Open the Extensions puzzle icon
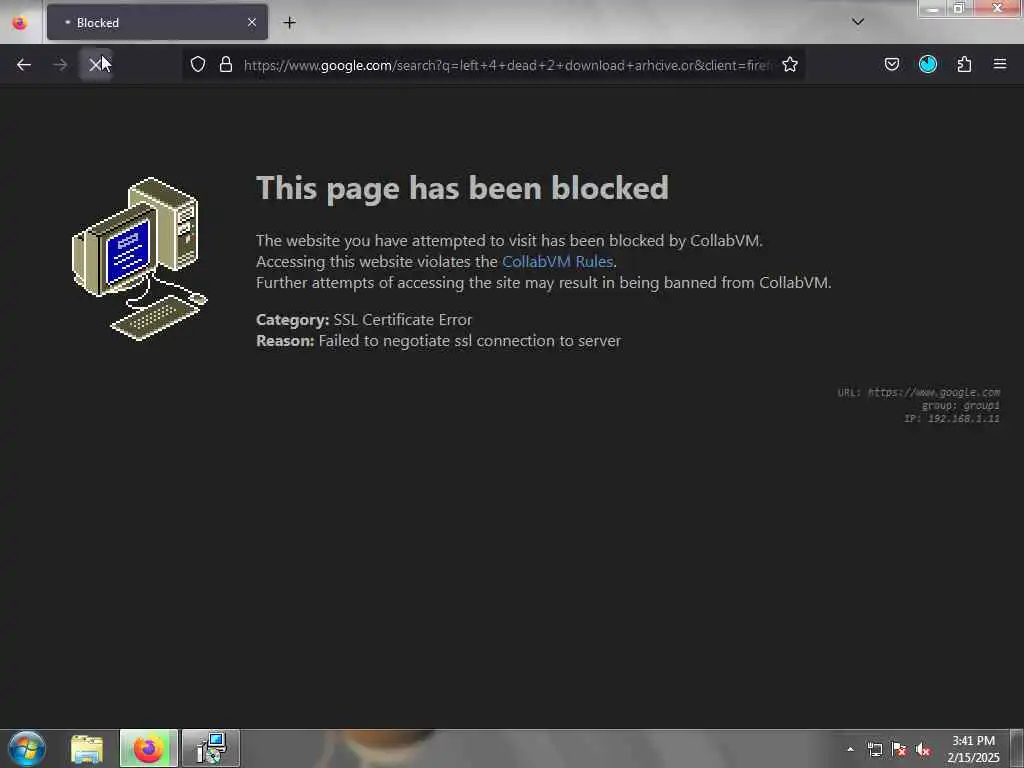Screen dimensions: 1024x768 tap(965, 64)
